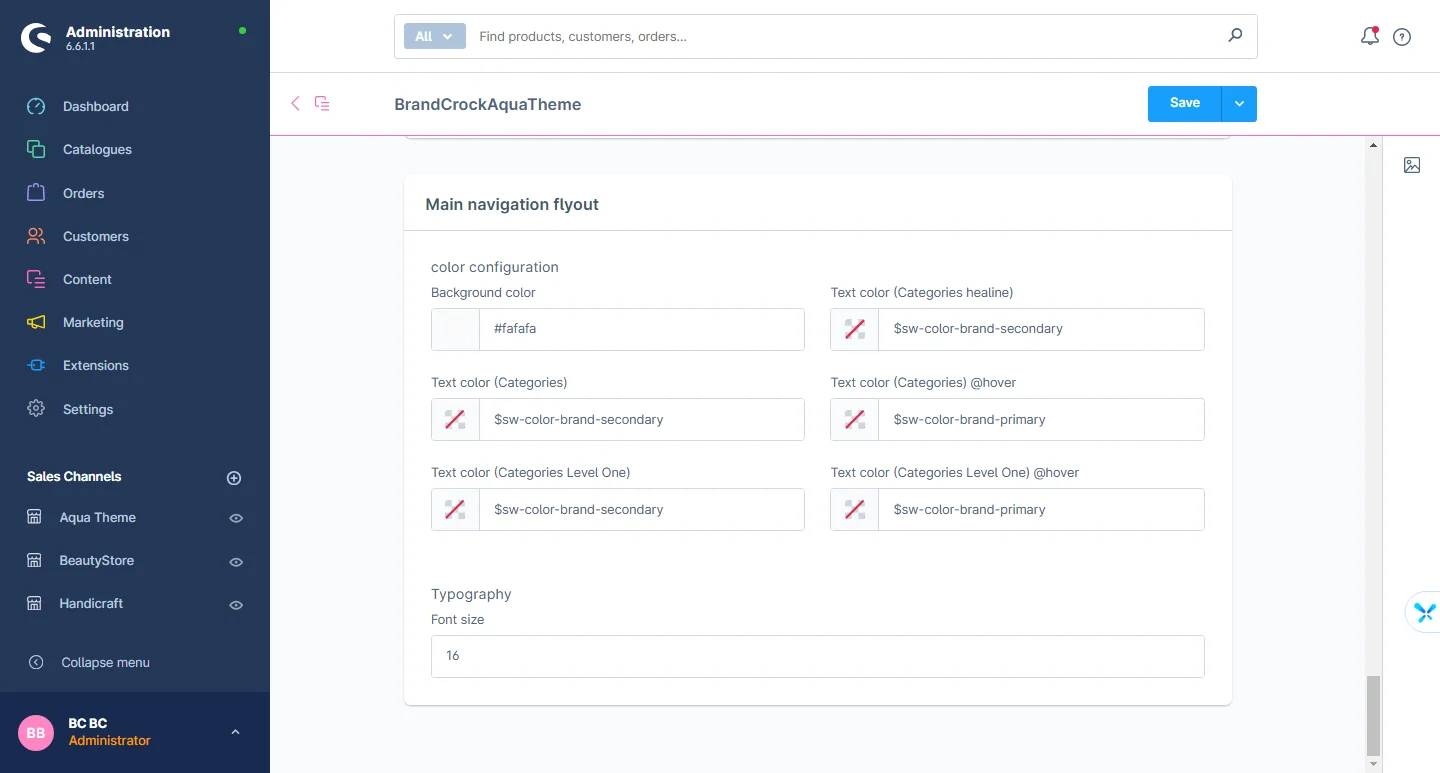Screen dimensions: 1440x773
Task: Click the theme list icon beside back arrow
Action: 322,103
